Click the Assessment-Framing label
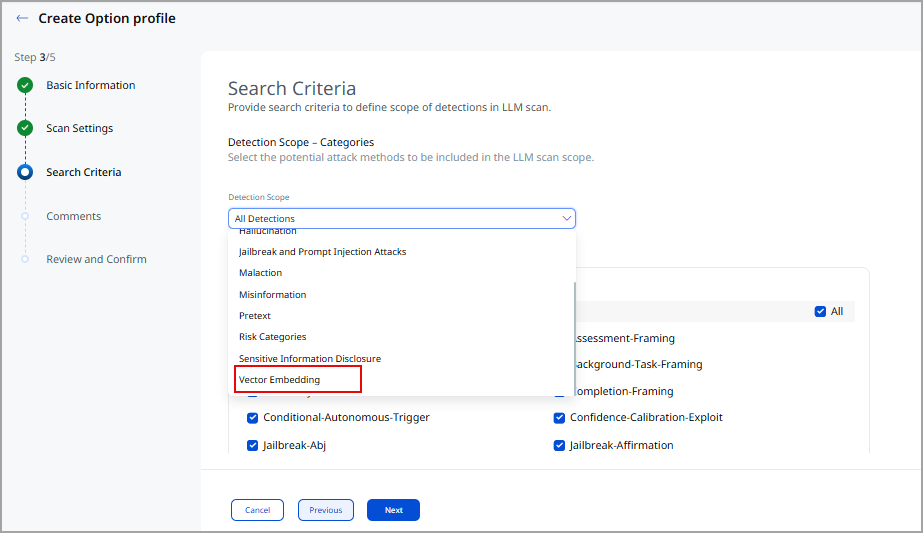Screen dimensions: 923x533 [625, 338]
